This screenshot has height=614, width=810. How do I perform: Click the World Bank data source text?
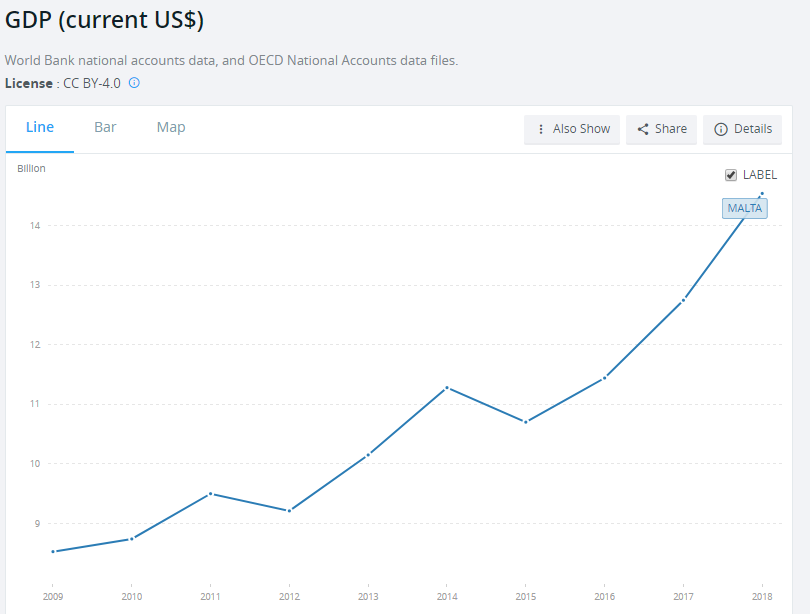click(231, 60)
